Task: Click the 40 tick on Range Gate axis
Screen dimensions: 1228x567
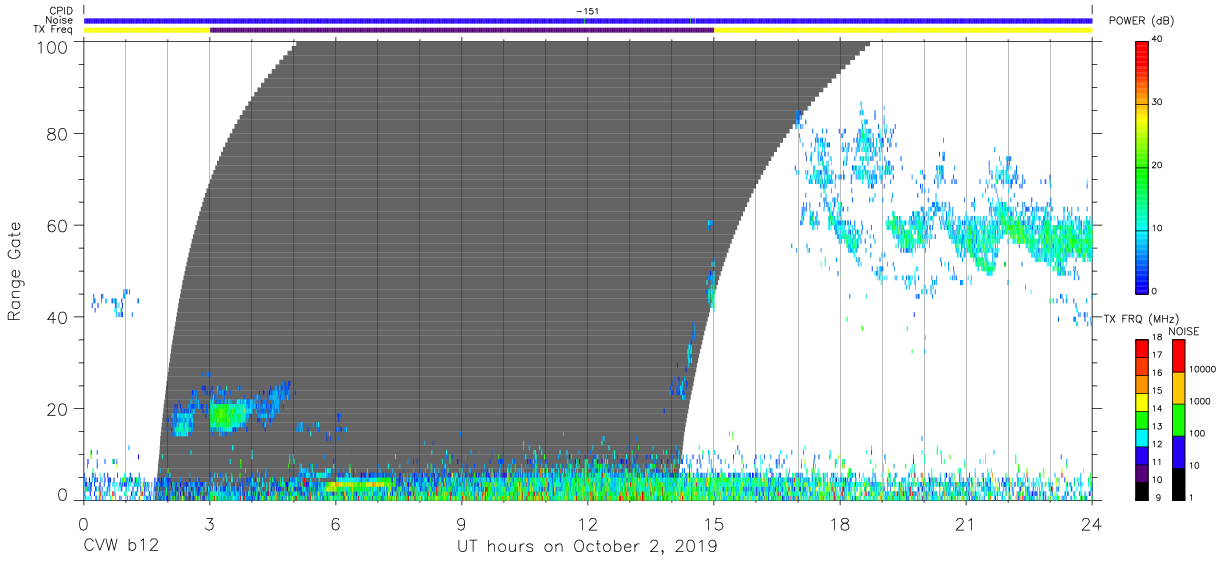Action: (57, 317)
